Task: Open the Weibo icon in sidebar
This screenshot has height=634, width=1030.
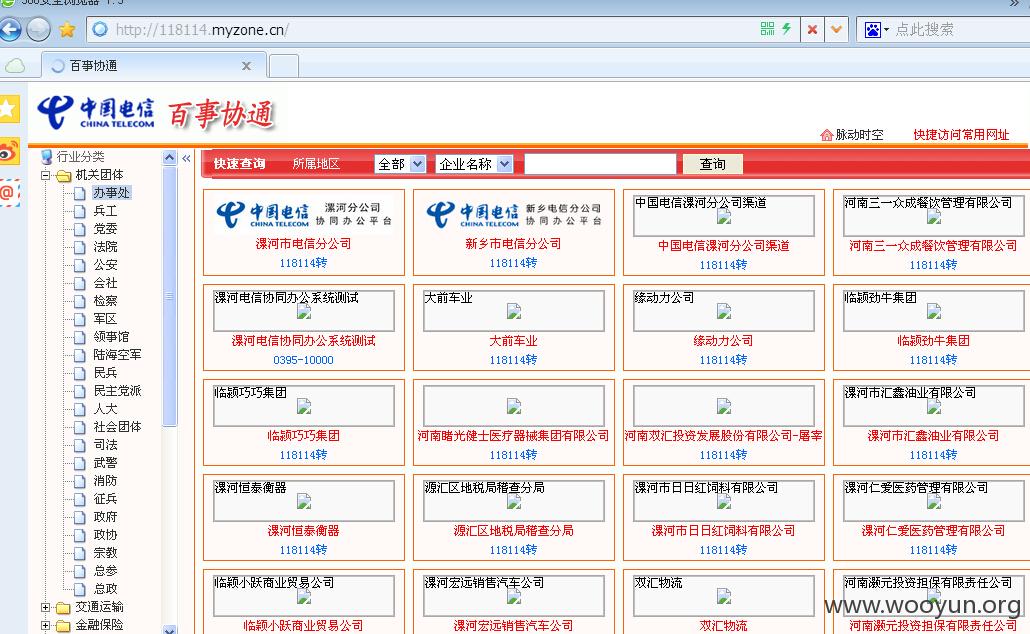Action: click(9, 152)
